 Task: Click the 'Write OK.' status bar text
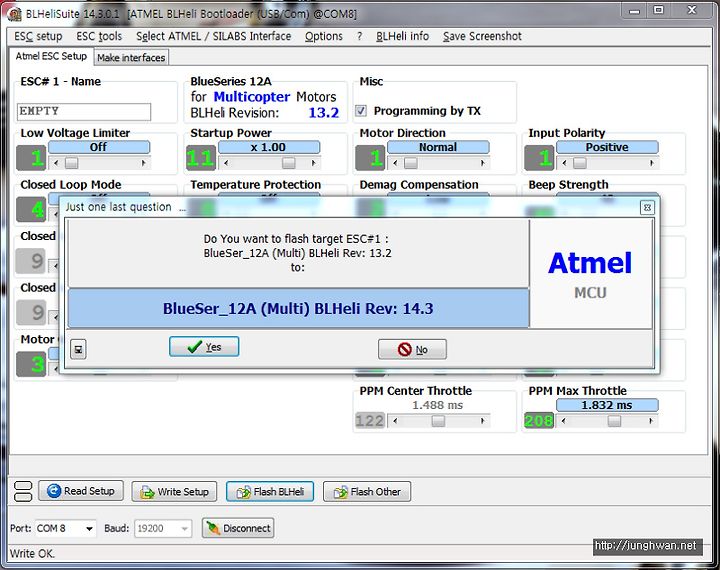[x=32, y=553]
